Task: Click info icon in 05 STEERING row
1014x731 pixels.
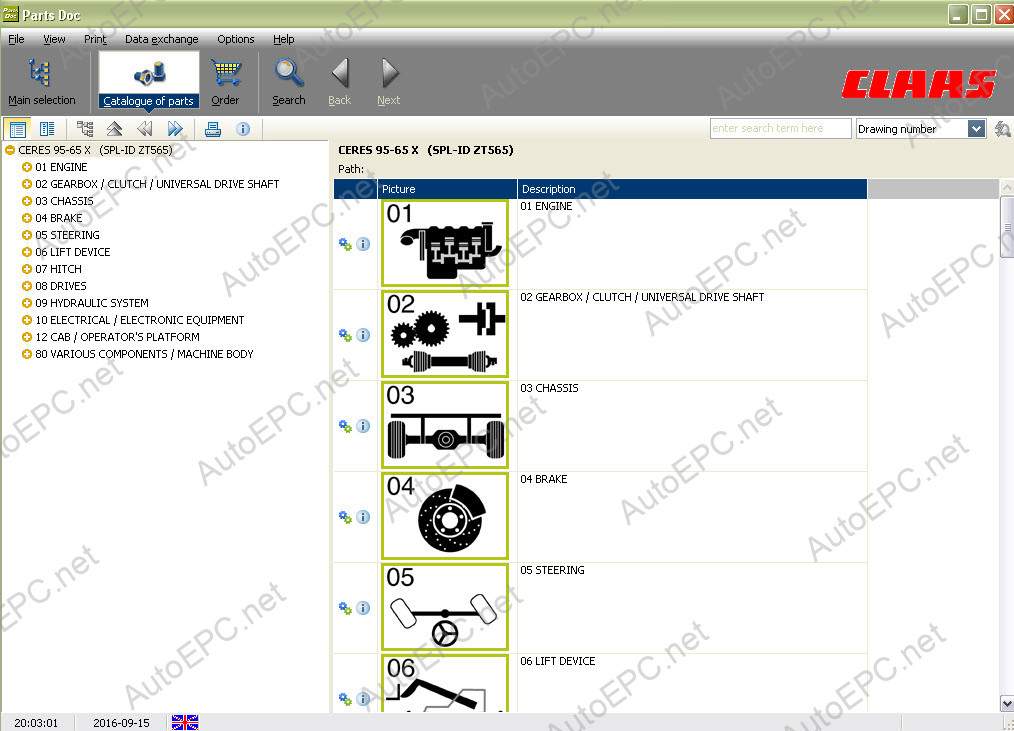Action: (363, 608)
